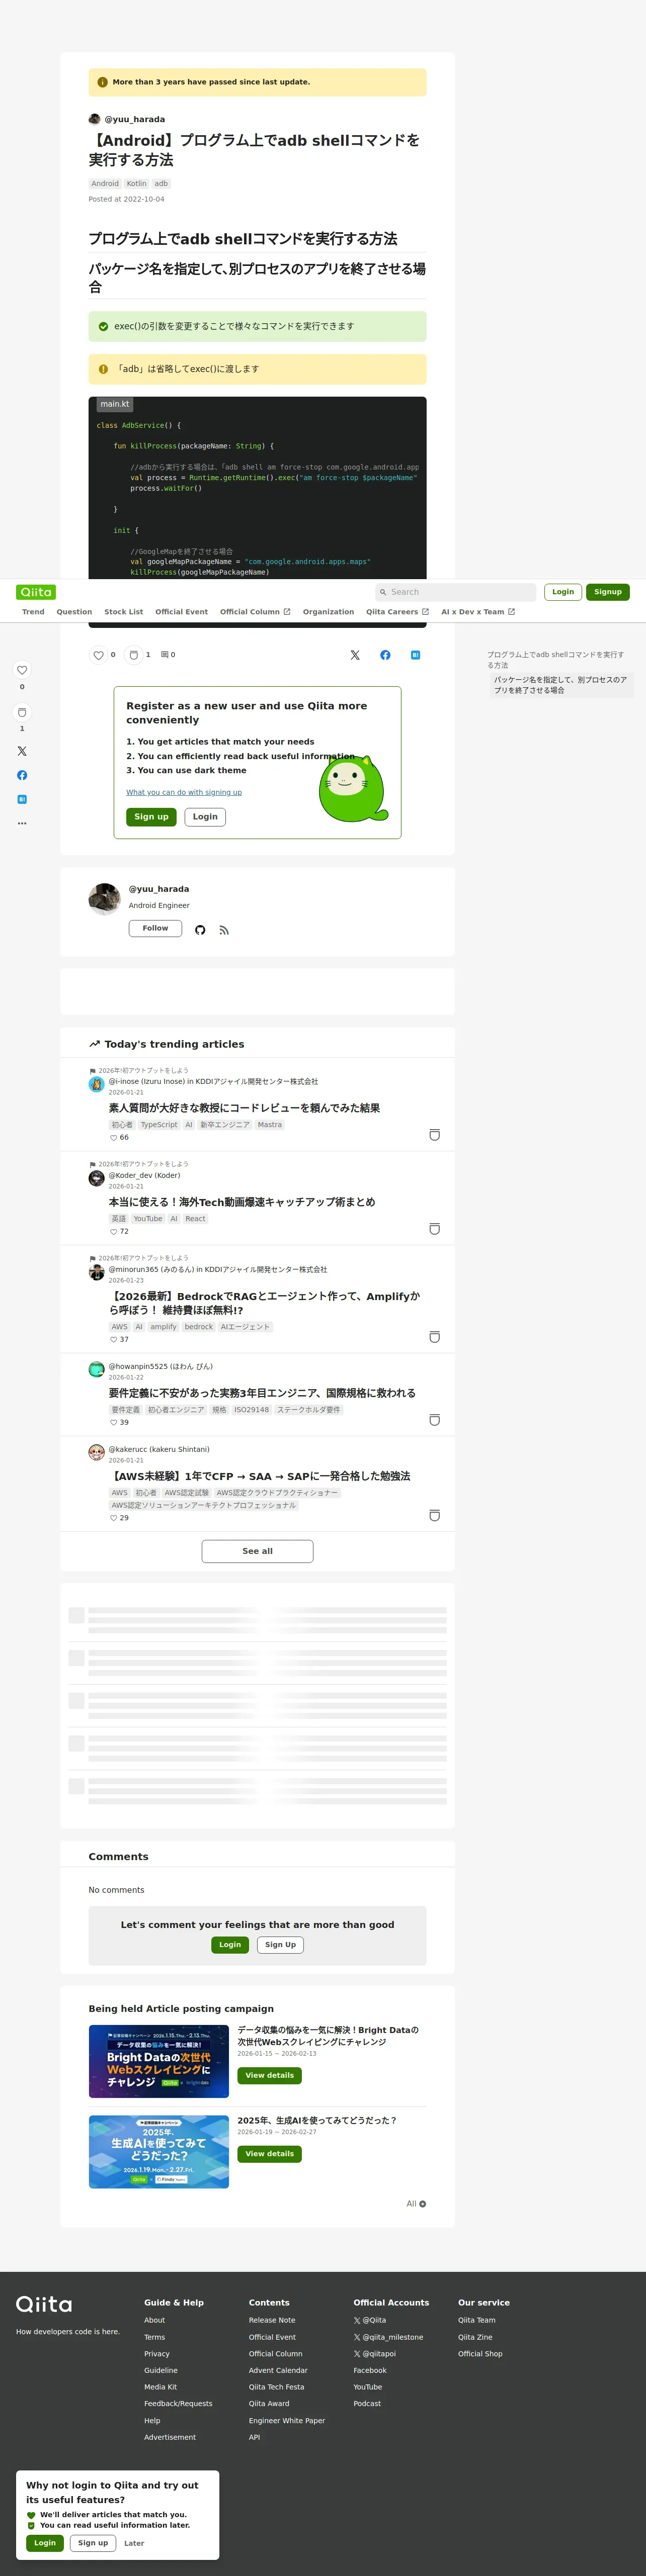Screen dimensions: 646x2576
Task: Open the @qiitapoi account link in the footer
Action: point(375,2354)
